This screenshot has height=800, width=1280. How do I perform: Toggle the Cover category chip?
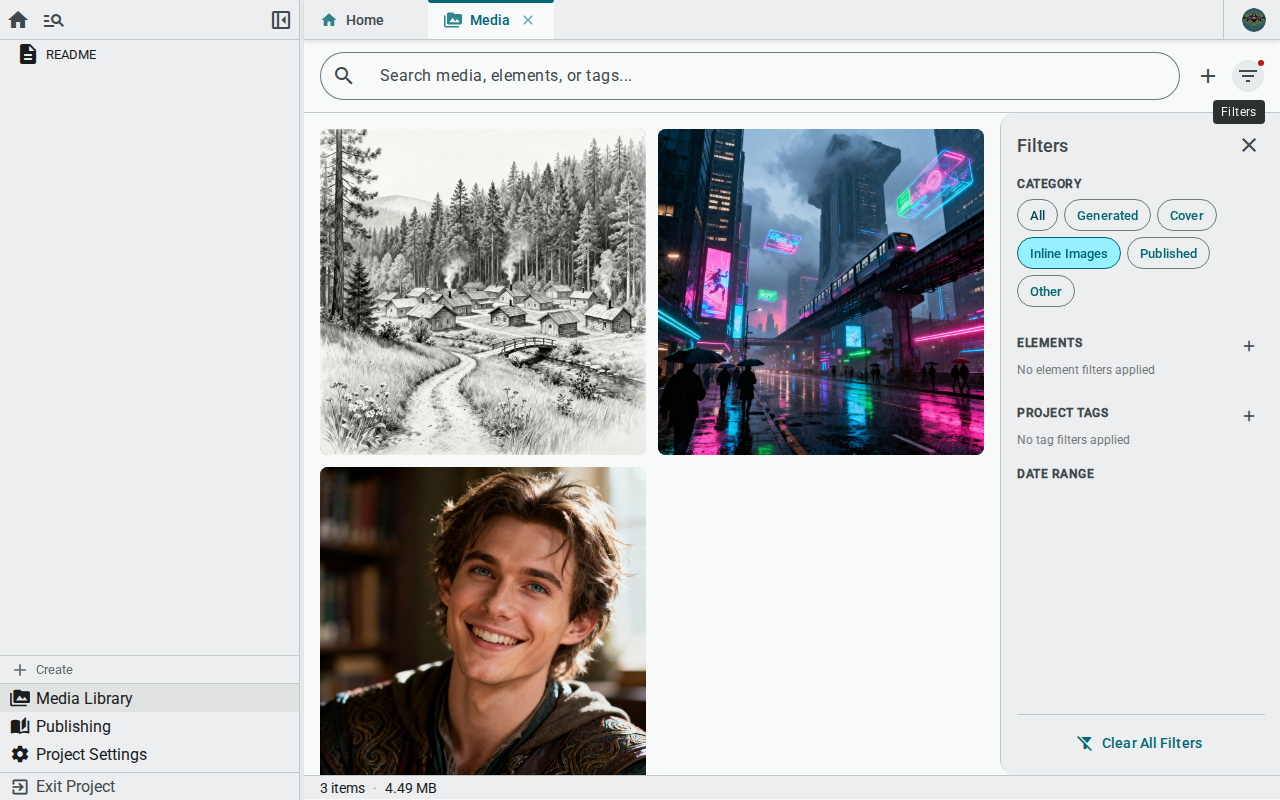click(x=1187, y=215)
